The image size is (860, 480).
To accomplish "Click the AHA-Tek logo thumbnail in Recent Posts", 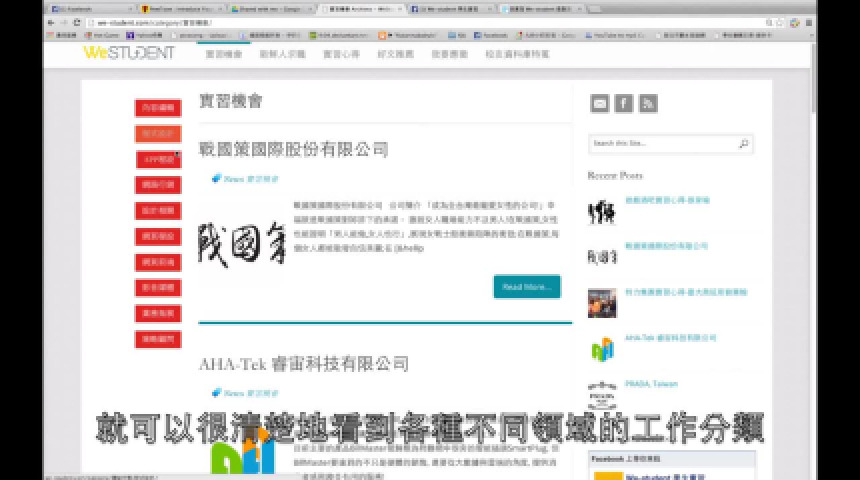I will point(601,348).
